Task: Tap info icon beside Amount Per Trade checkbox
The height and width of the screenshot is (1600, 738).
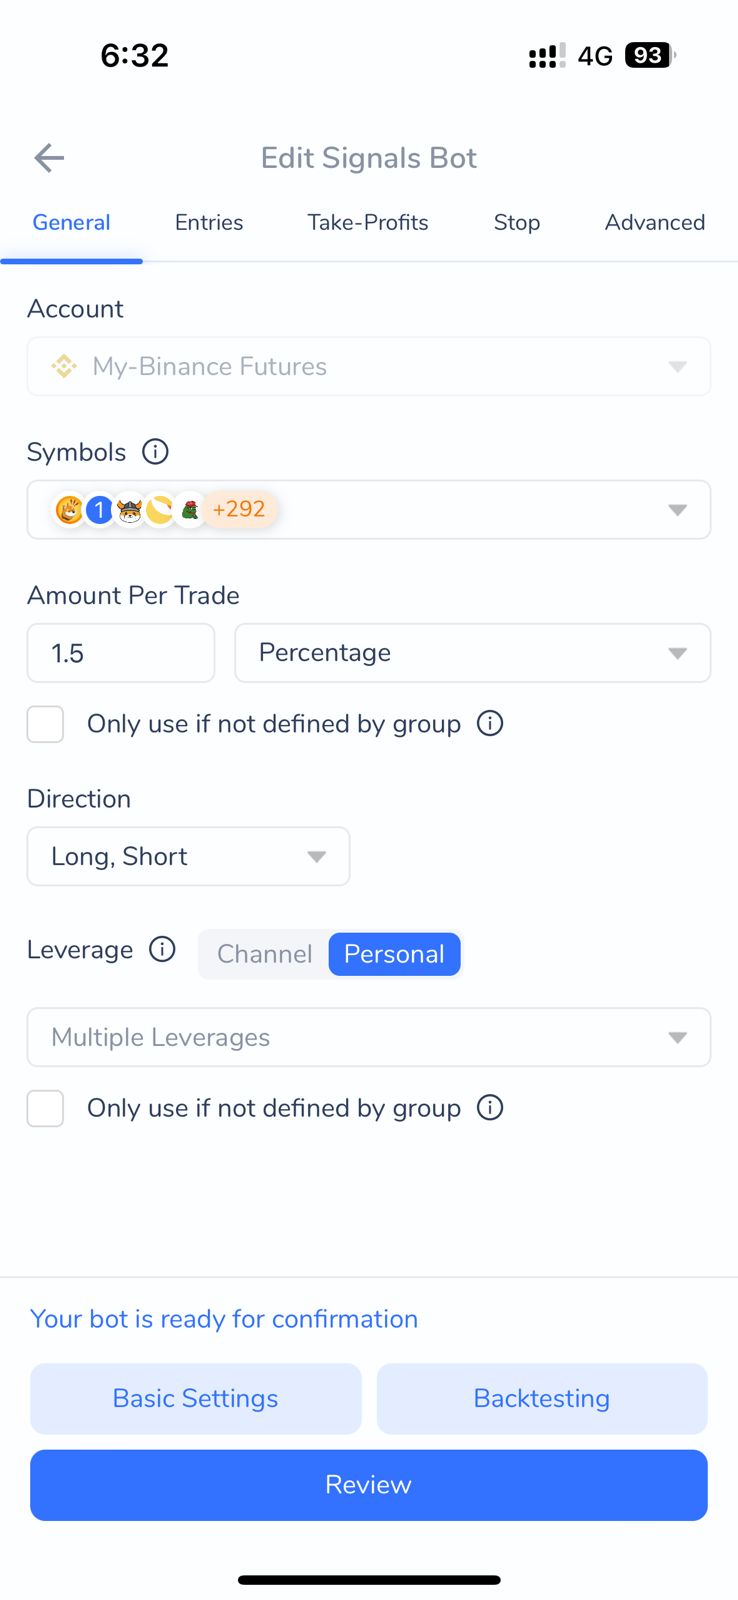Action: click(490, 723)
